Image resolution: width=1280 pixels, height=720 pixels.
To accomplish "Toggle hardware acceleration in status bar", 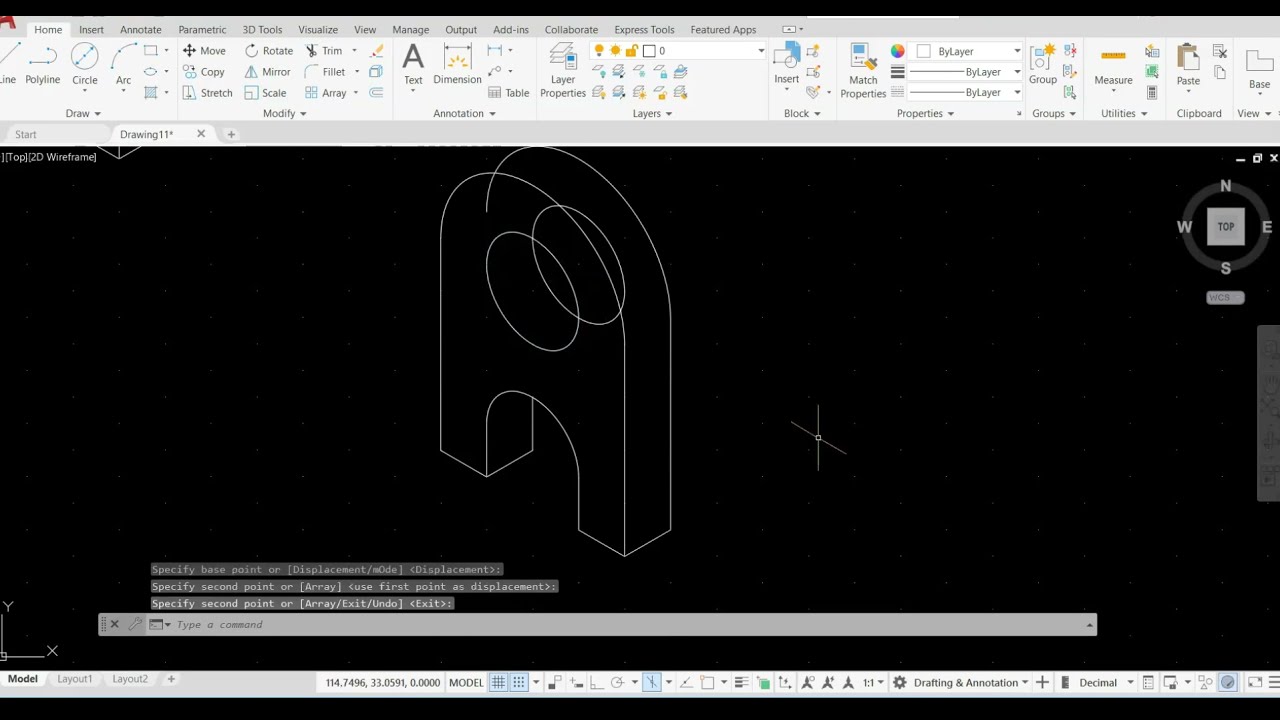I will click(x=1228, y=683).
